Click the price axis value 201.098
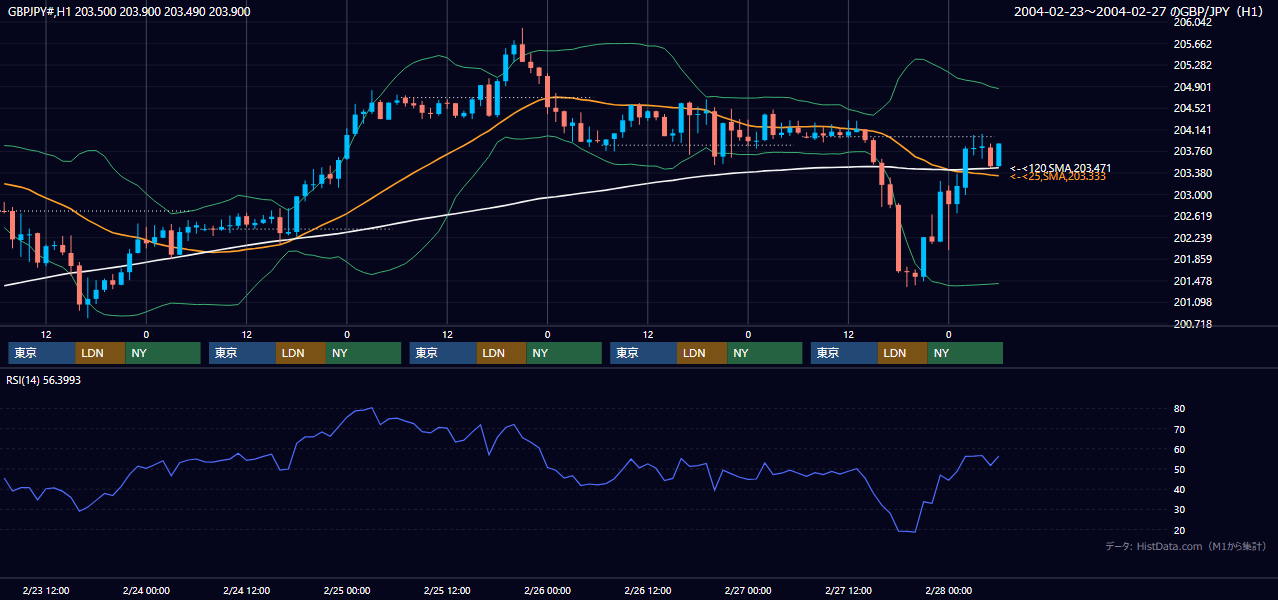1278x600 pixels. click(x=1192, y=303)
